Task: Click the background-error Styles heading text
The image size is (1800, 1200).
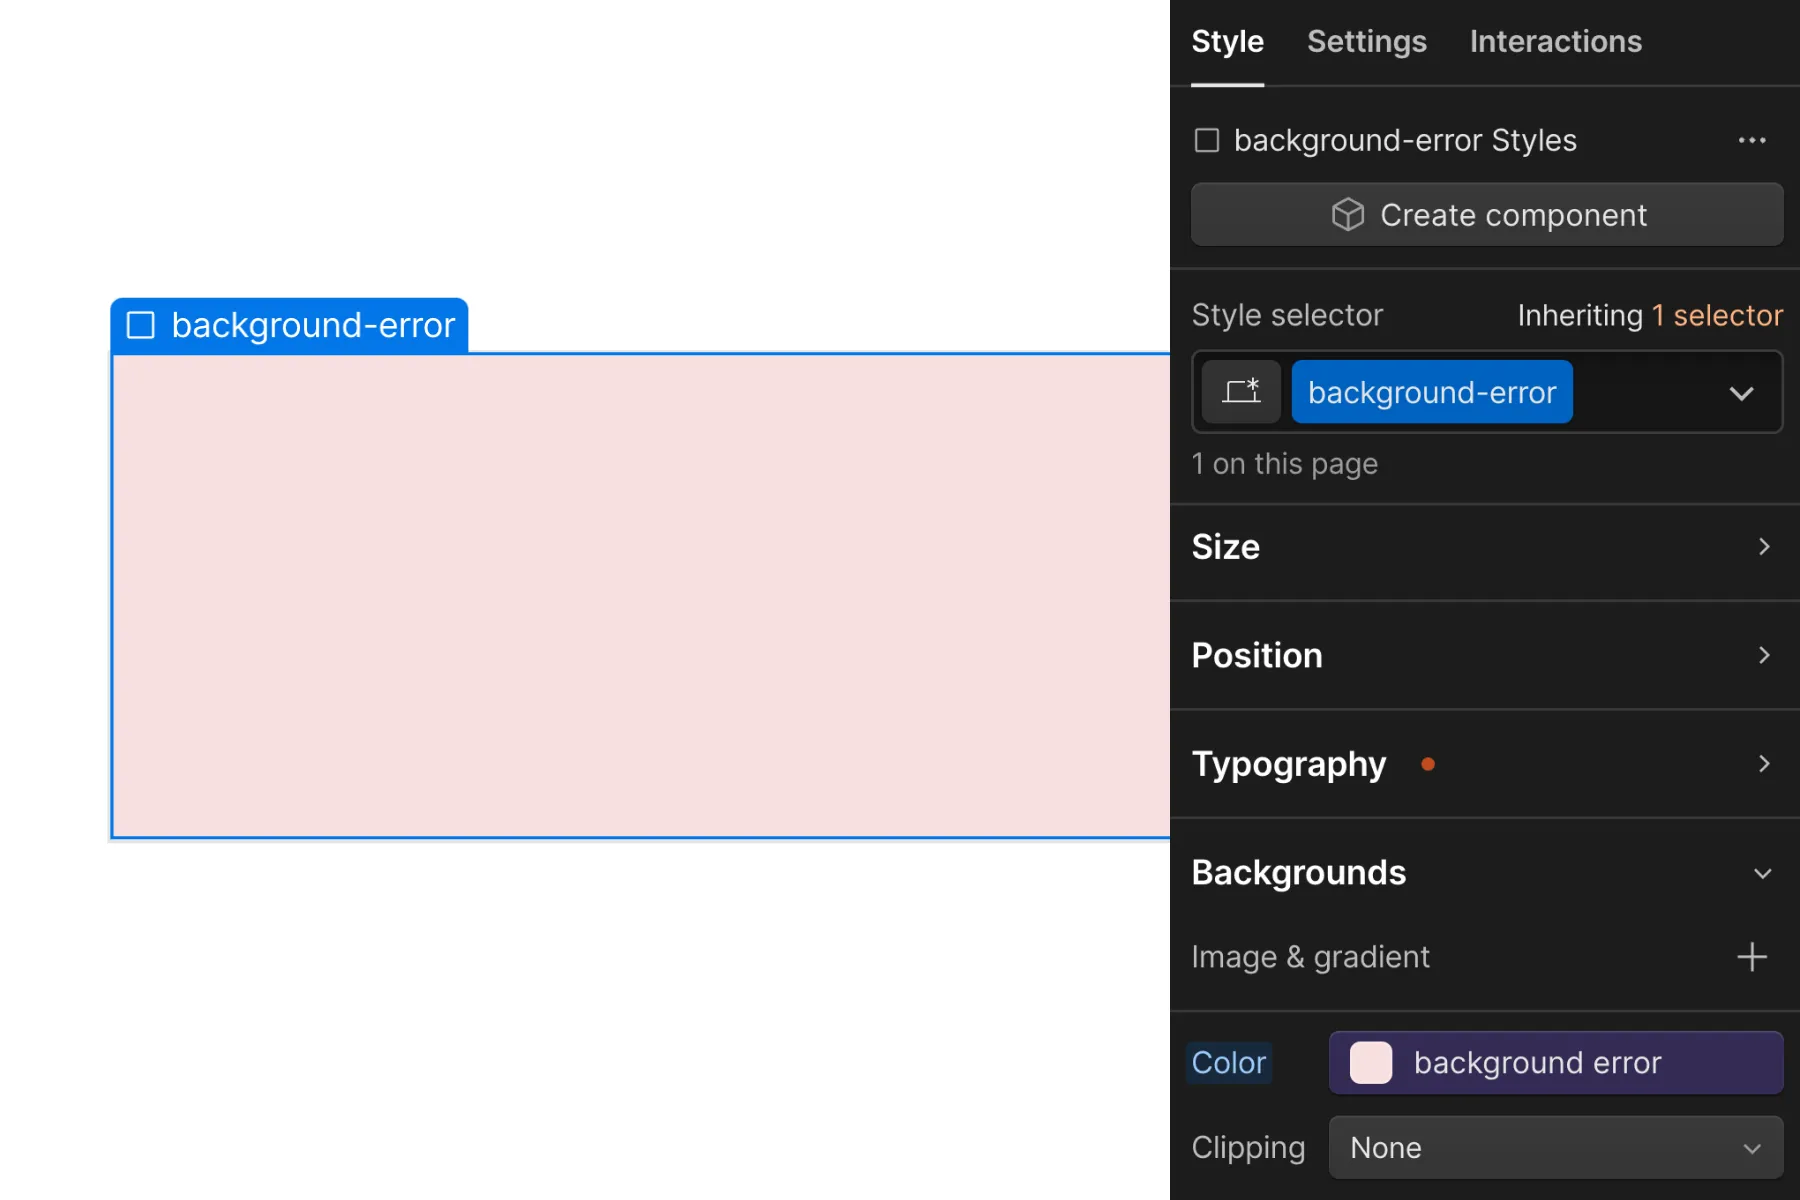Action: [x=1405, y=141]
